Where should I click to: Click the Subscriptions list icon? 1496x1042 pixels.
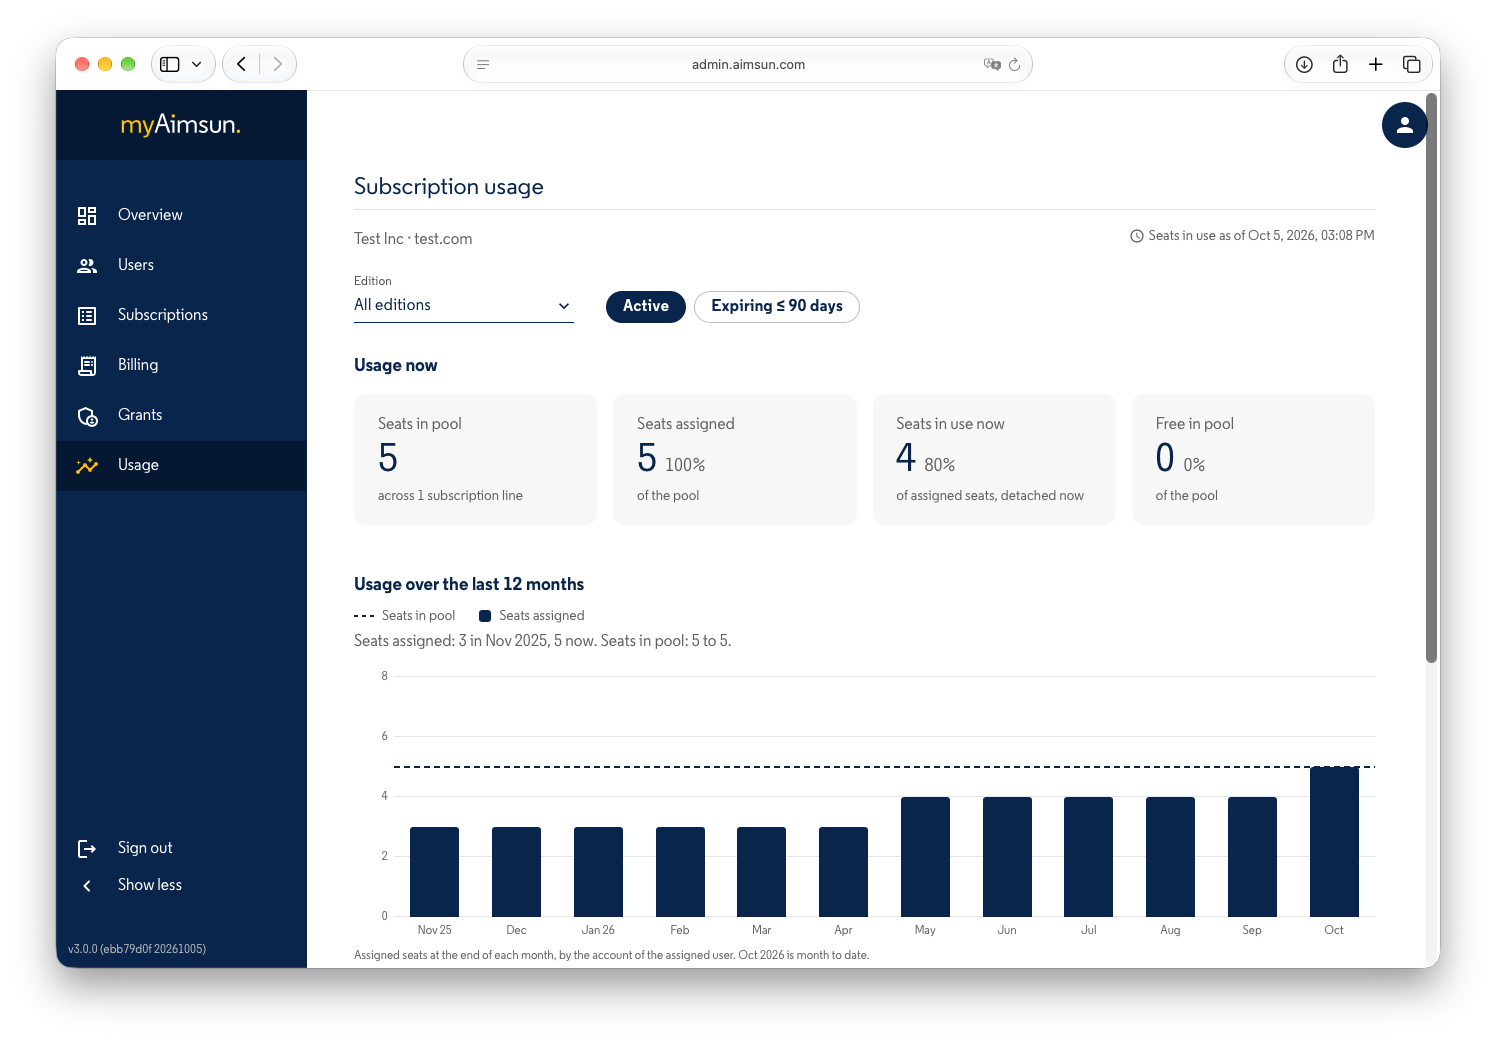87,315
